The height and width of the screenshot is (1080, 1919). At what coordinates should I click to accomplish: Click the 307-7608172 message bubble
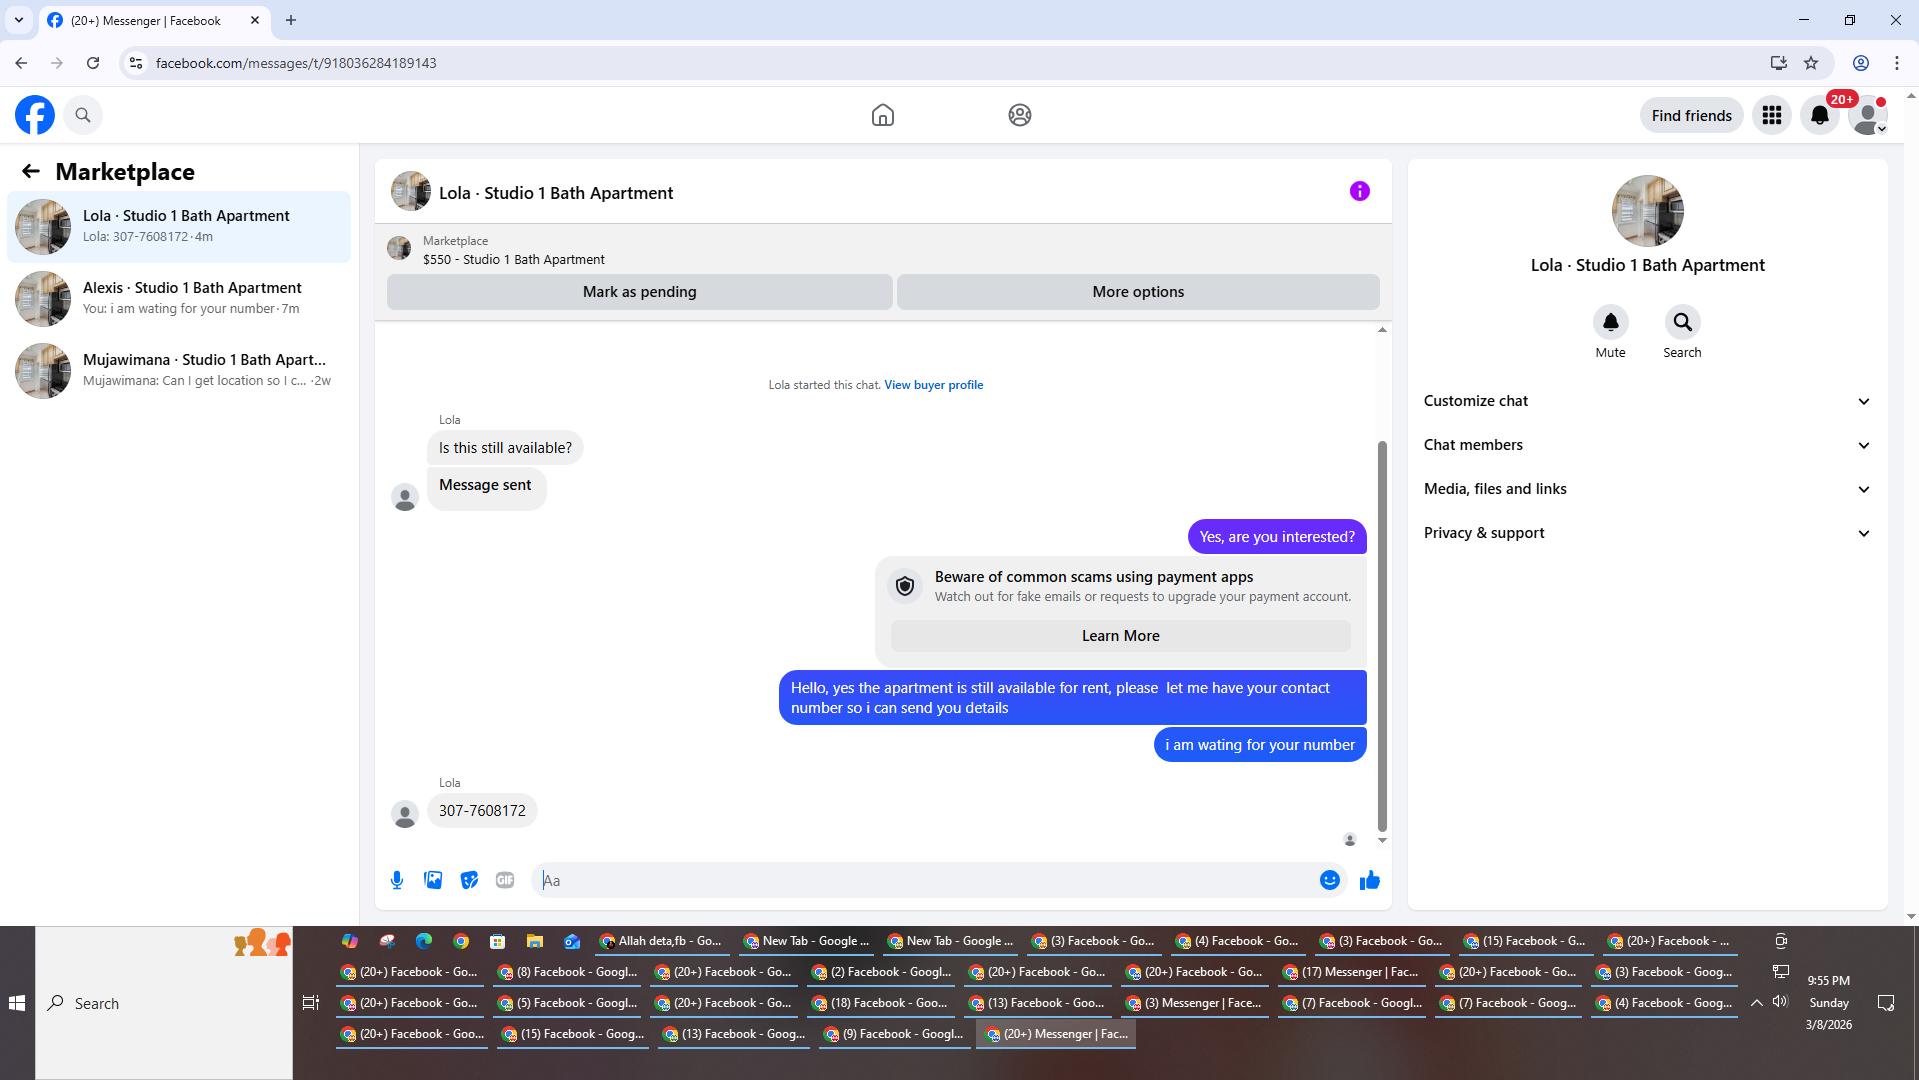[x=482, y=811]
